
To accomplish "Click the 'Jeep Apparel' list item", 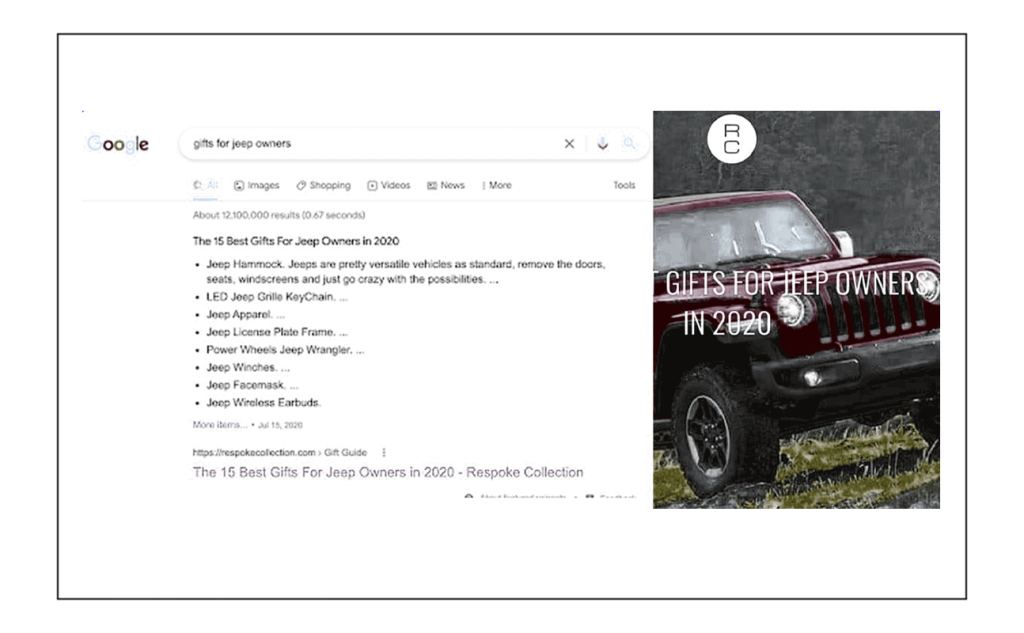I will pyautogui.click(x=246, y=315).
